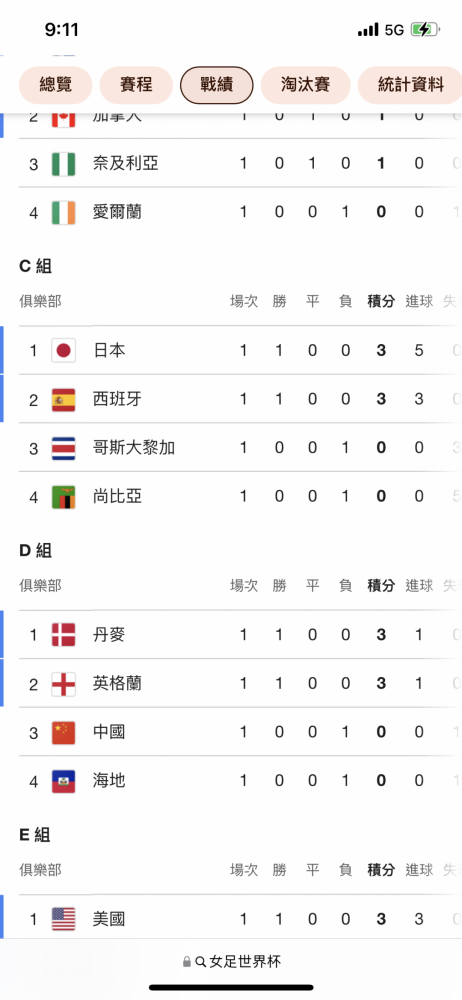Switch to the 總覽 tab
The width and height of the screenshot is (462, 1000).
[x=56, y=85]
